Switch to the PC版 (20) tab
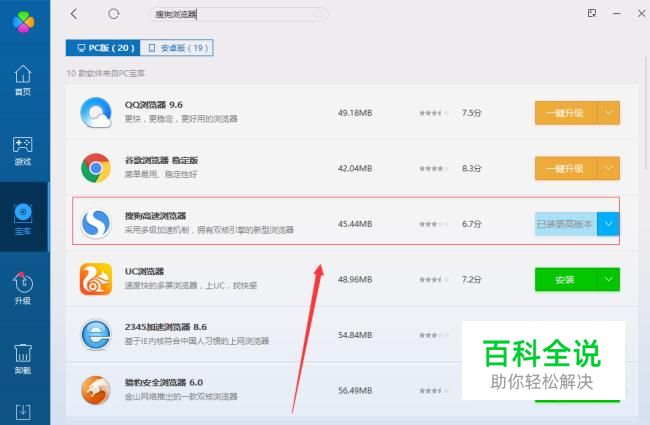 (103, 48)
